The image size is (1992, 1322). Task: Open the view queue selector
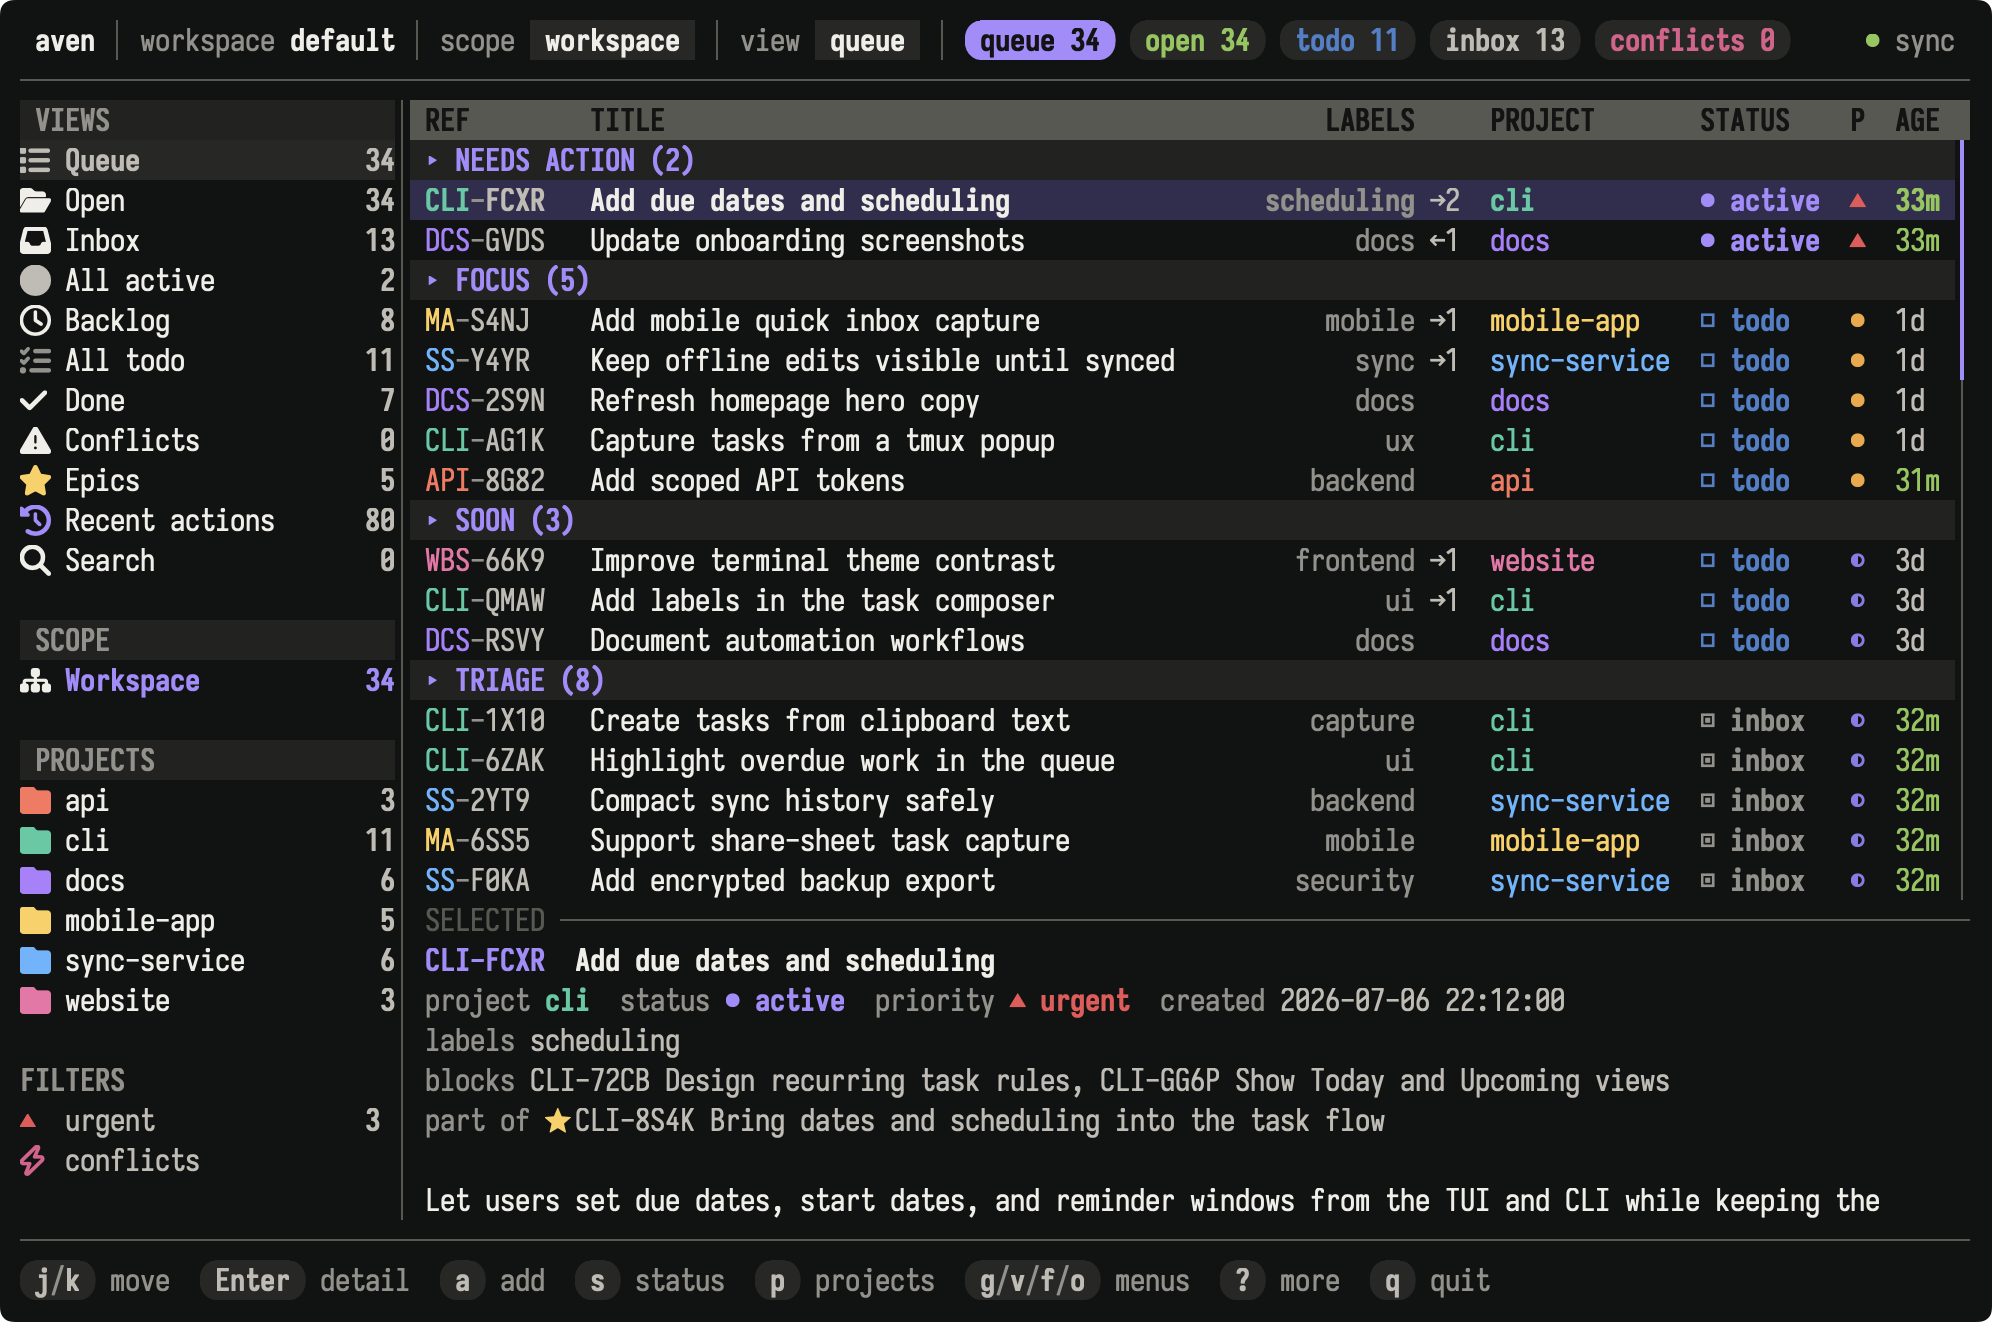coord(867,41)
